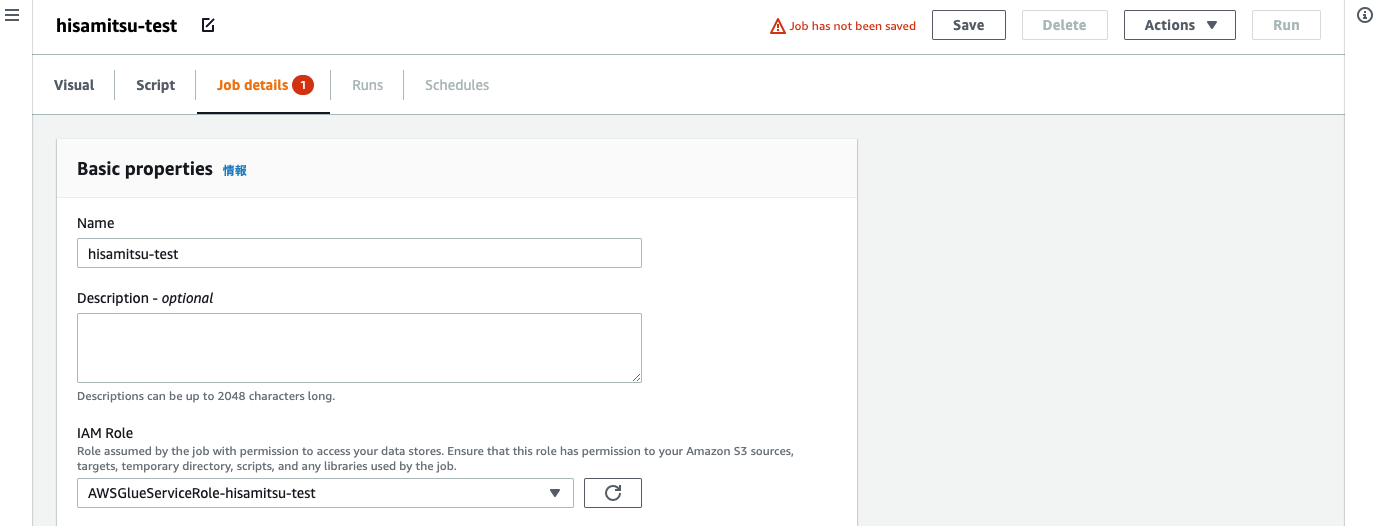Open the Basic properties 情報 link

pyautogui.click(x=234, y=171)
